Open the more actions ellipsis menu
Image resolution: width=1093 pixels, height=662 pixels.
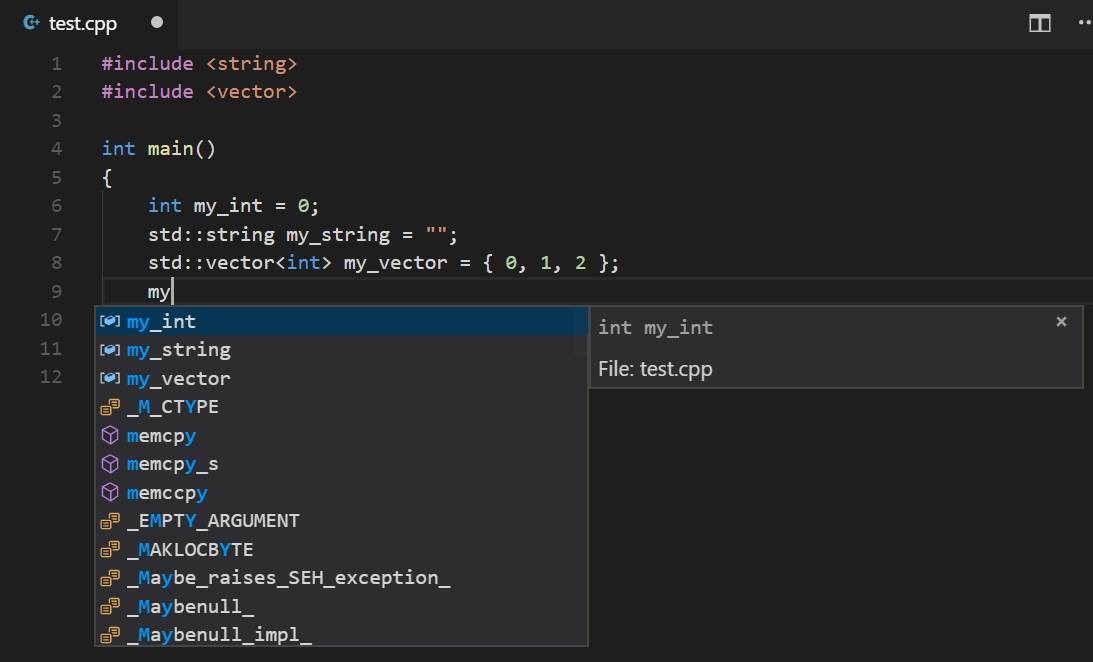pos(1086,23)
